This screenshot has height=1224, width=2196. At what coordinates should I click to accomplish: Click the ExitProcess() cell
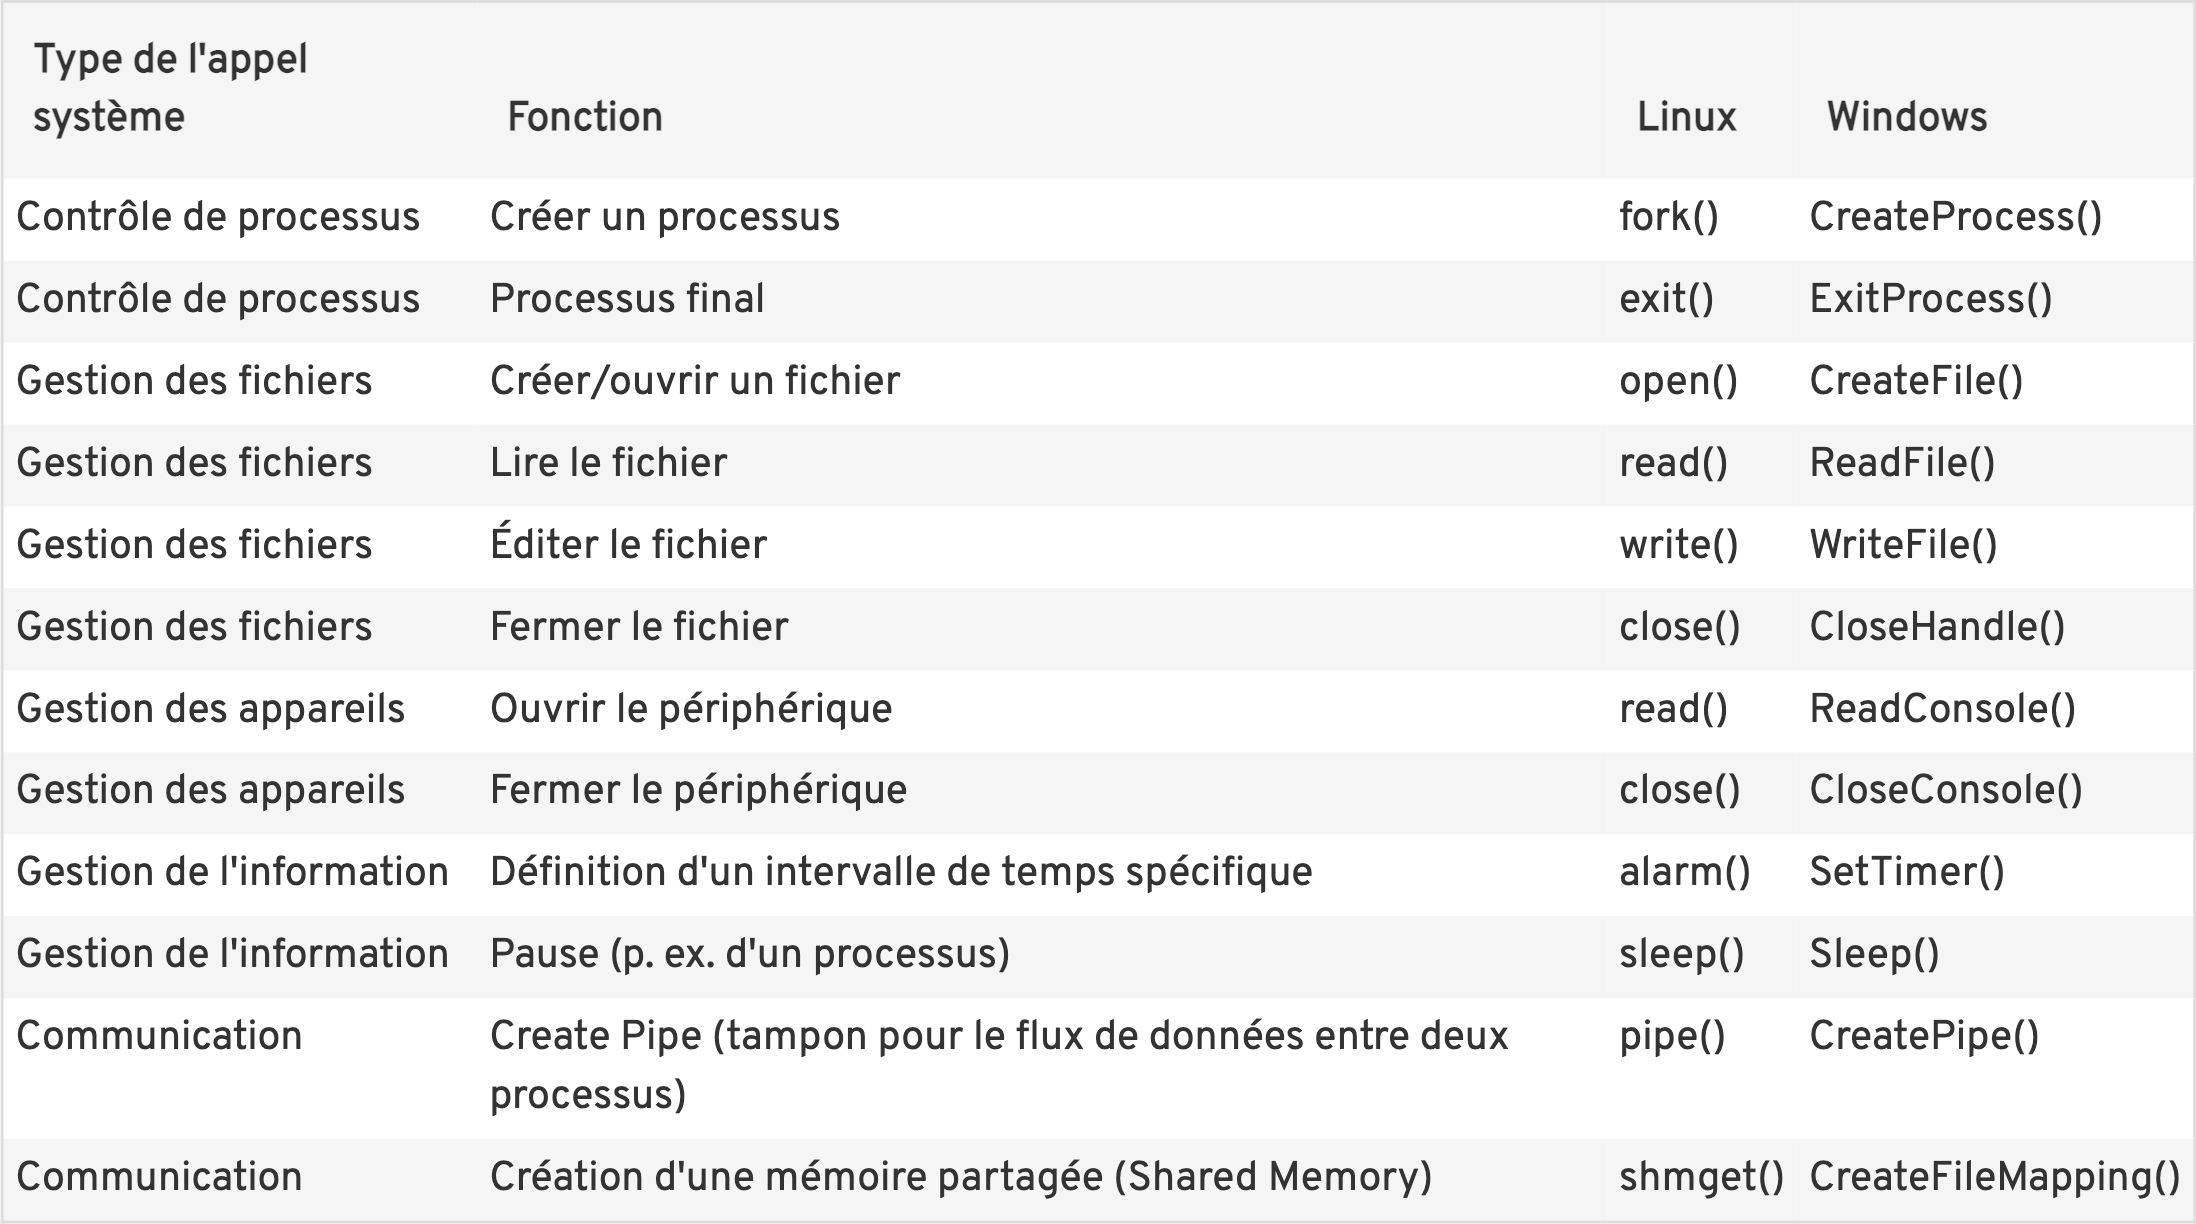pos(1931,299)
